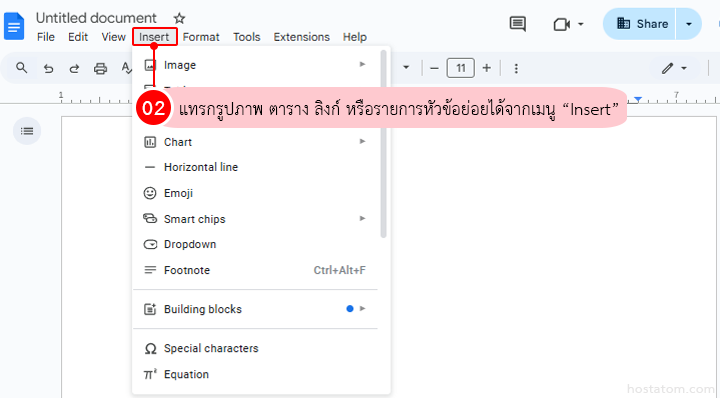The height and width of the screenshot is (398, 720).
Task: Undo the last action
Action: tap(48, 69)
